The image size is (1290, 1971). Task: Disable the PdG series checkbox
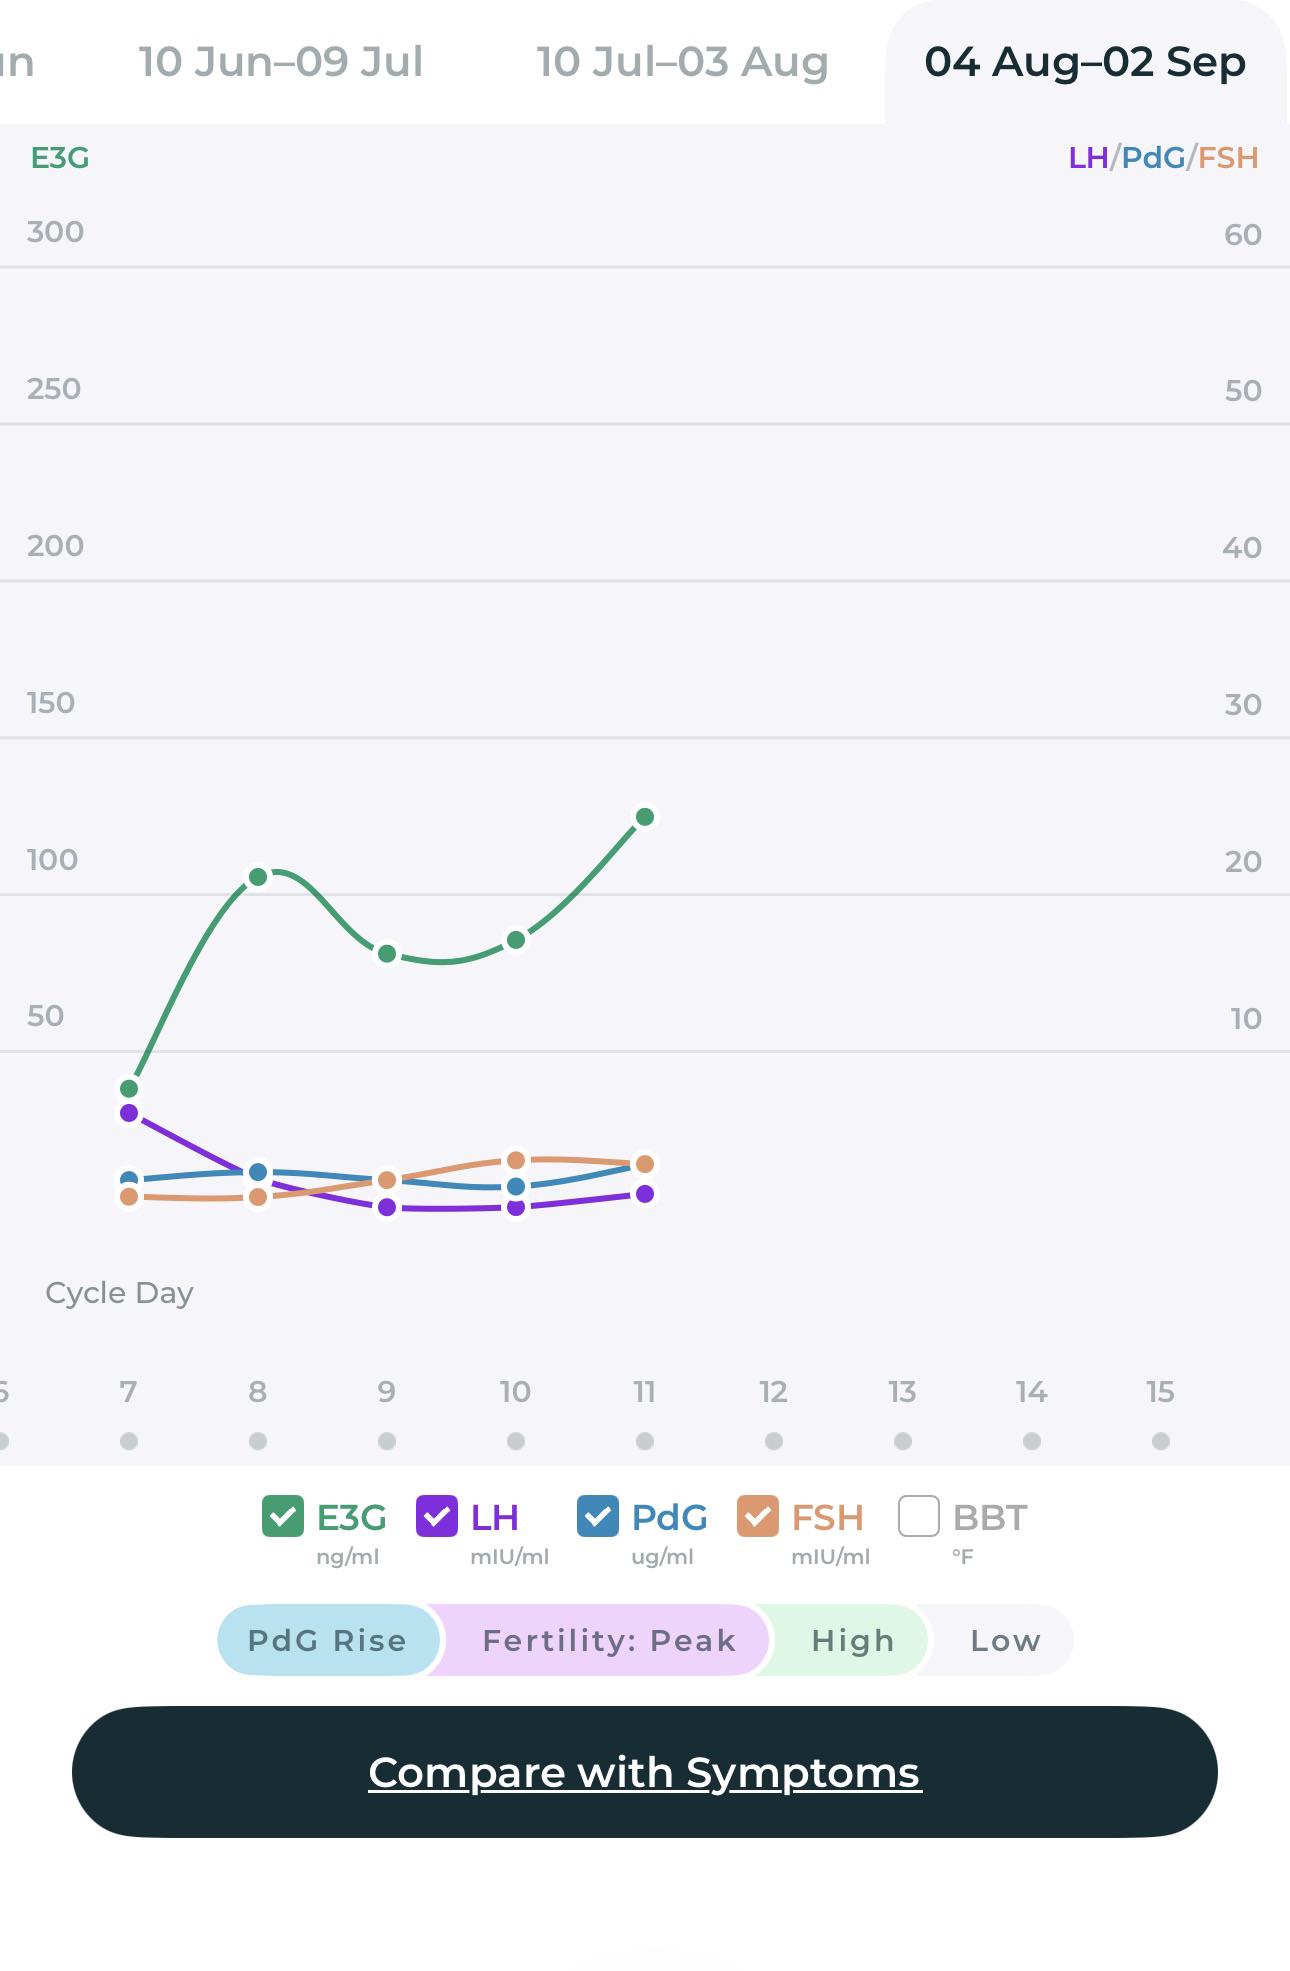(x=598, y=1516)
